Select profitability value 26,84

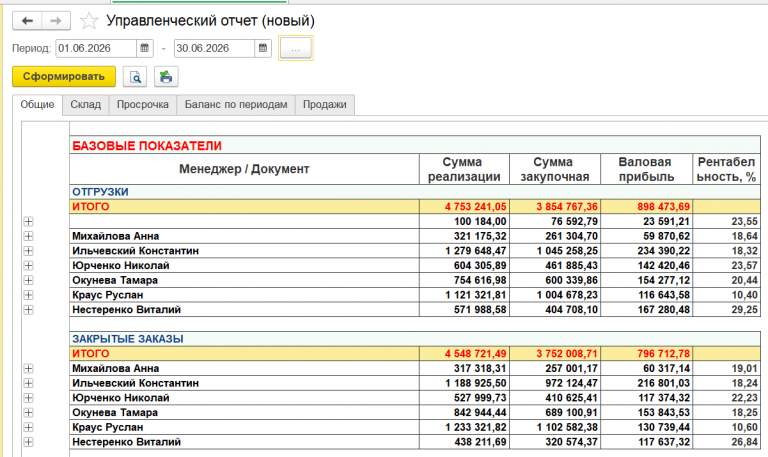[726, 442]
